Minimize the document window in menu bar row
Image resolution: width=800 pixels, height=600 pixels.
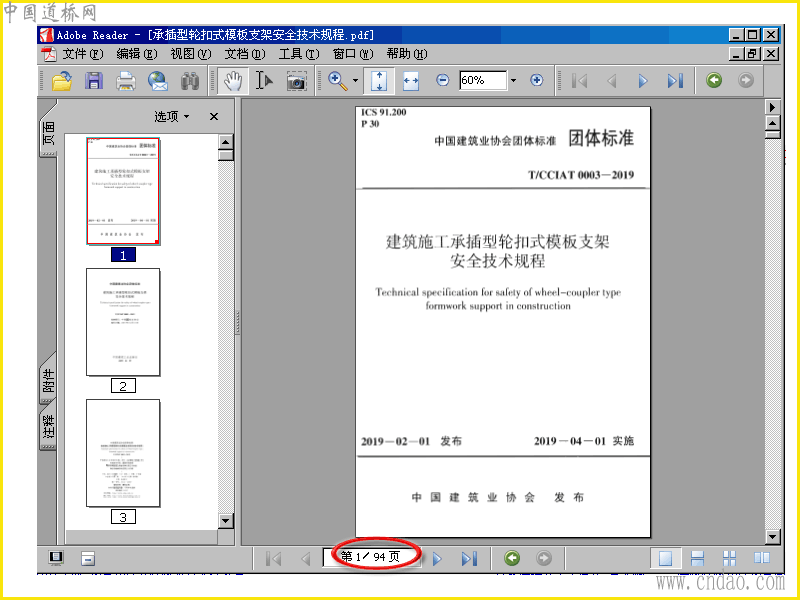click(736, 54)
